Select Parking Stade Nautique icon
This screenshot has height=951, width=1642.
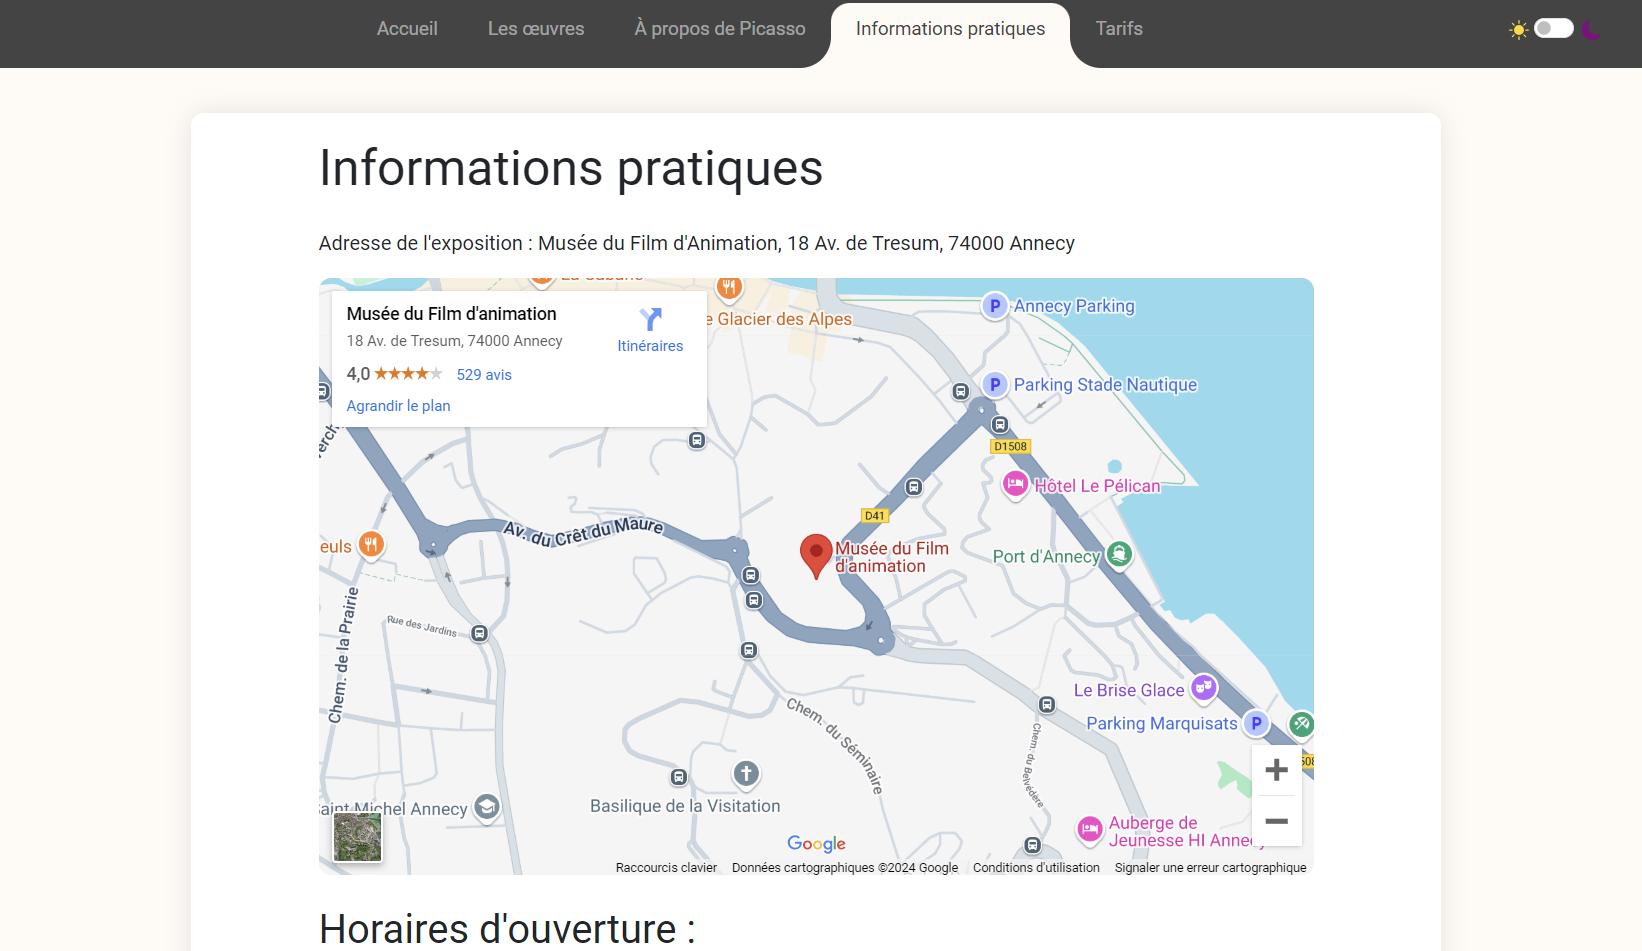(994, 385)
